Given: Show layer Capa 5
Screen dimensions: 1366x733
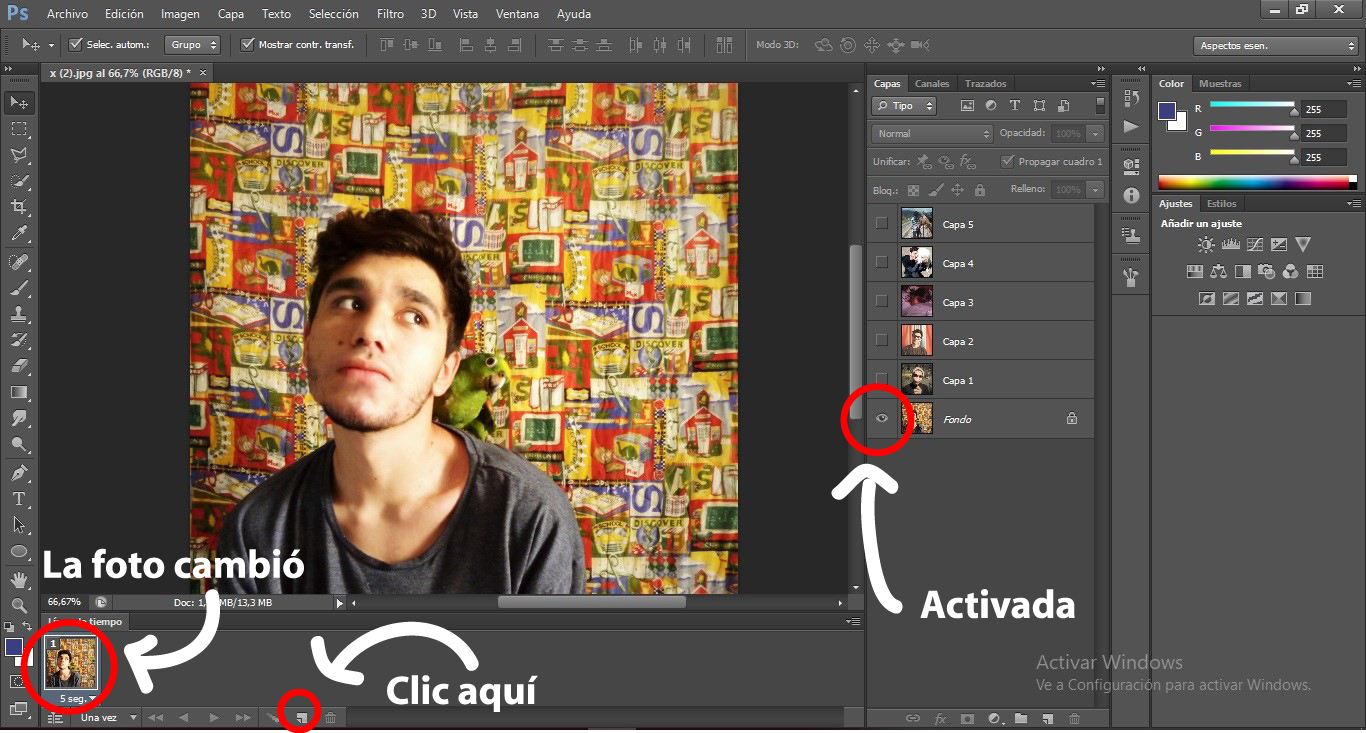Looking at the screenshot, I should tap(881, 224).
